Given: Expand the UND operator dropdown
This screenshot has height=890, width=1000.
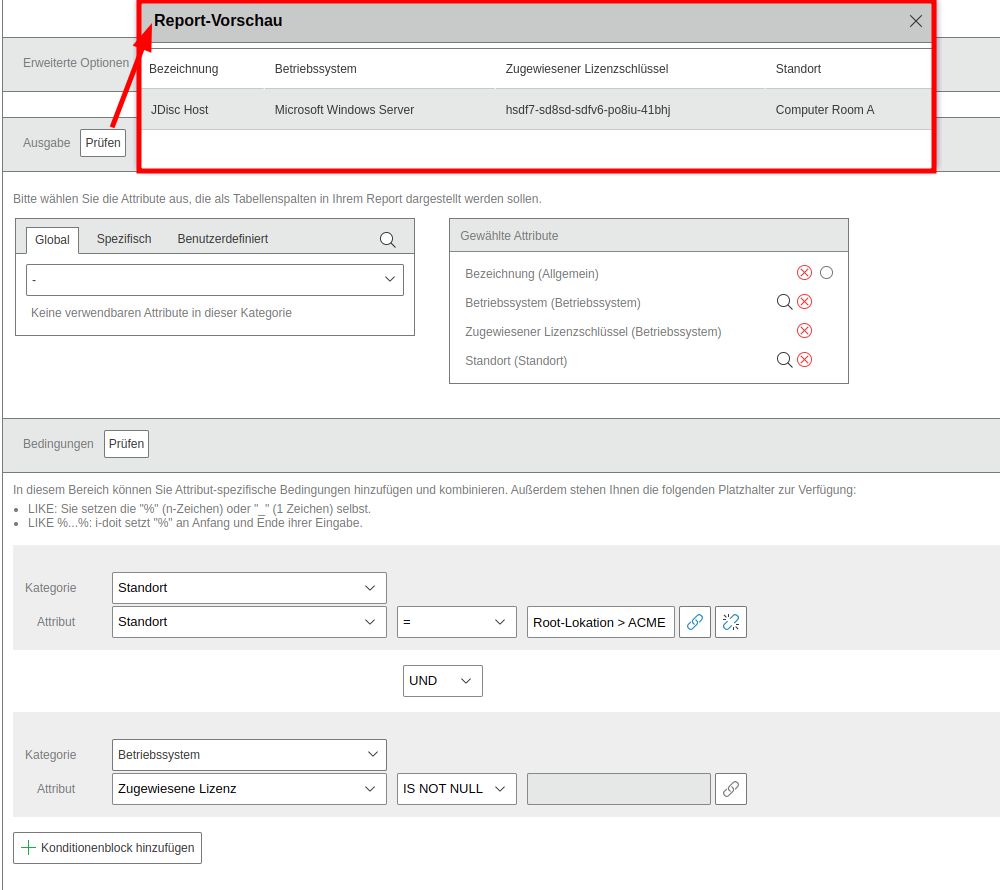Looking at the screenshot, I should click(x=444, y=681).
